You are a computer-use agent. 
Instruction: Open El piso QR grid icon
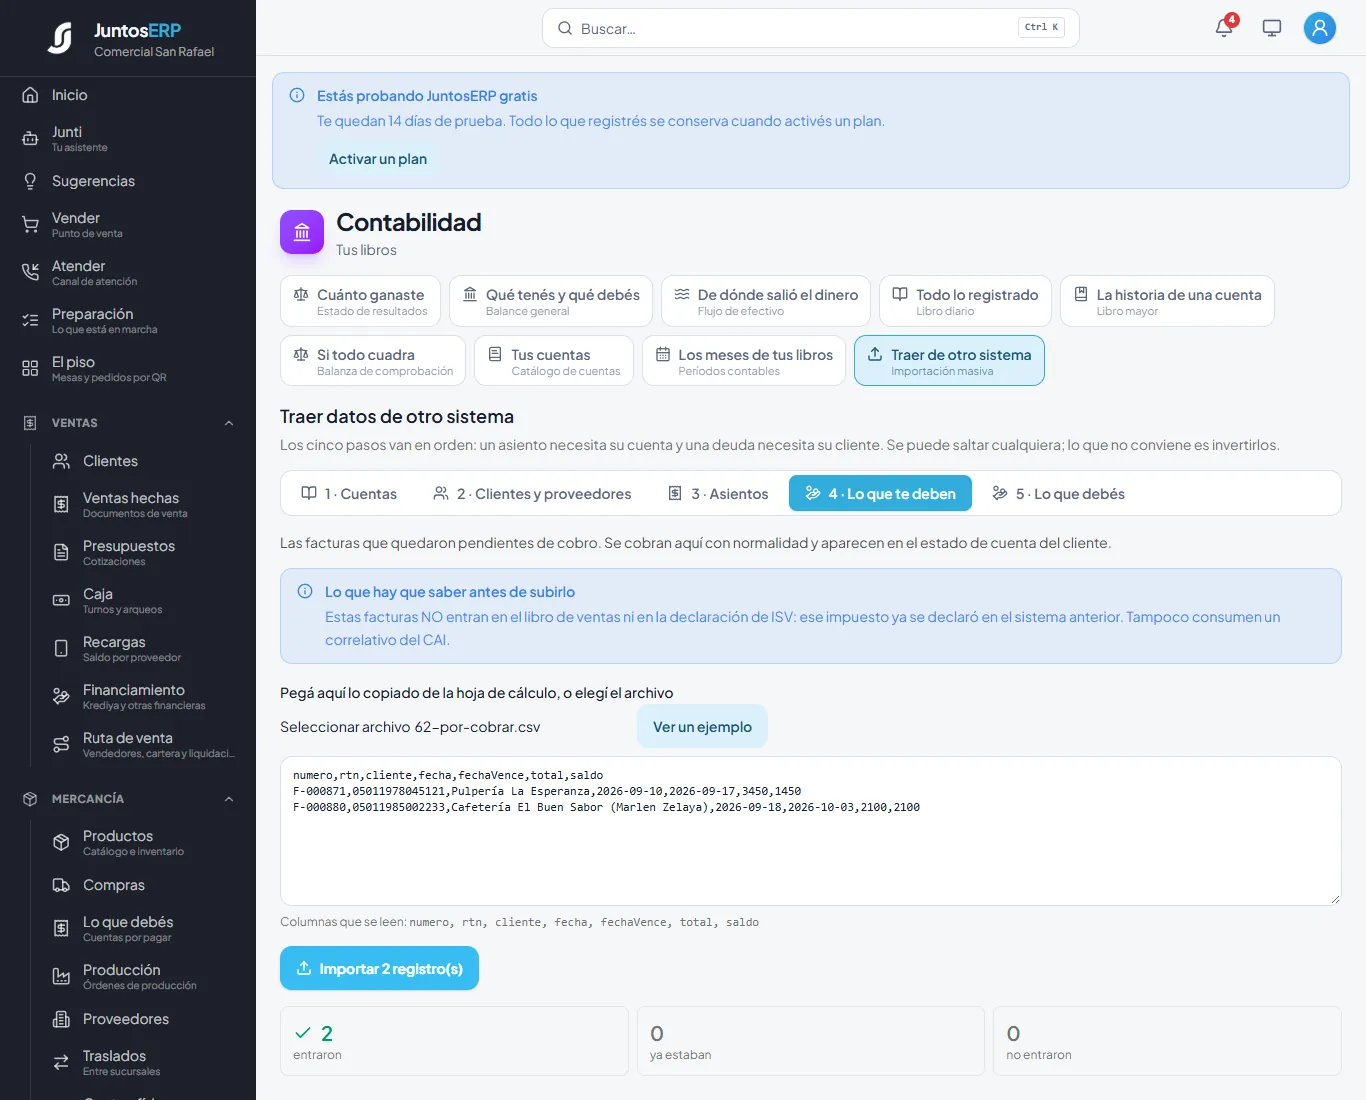click(30, 368)
